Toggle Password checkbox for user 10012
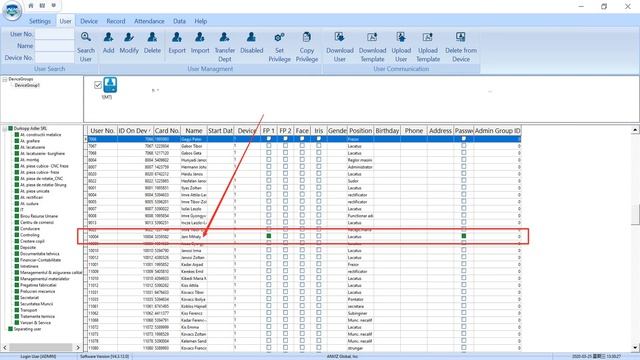640x360 pixels. tap(464, 257)
